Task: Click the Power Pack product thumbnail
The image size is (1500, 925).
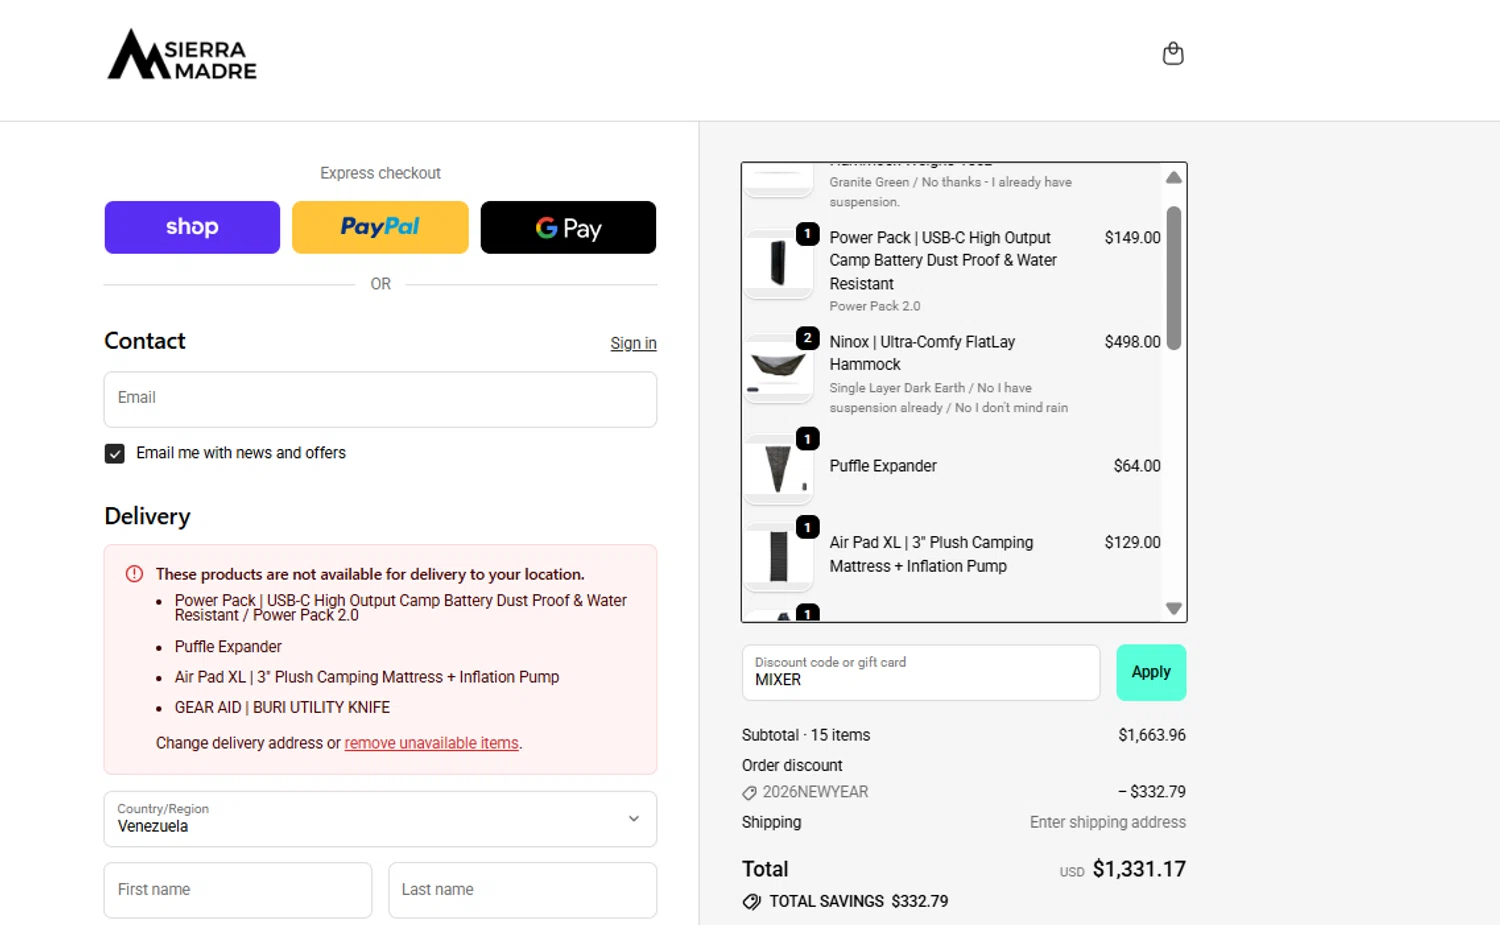Action: 778,264
